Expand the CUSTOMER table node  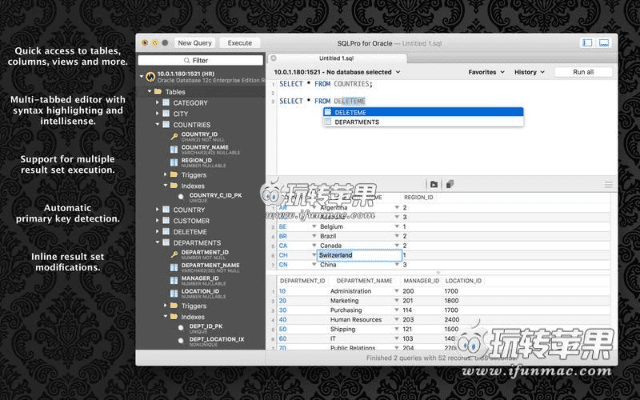point(156,220)
